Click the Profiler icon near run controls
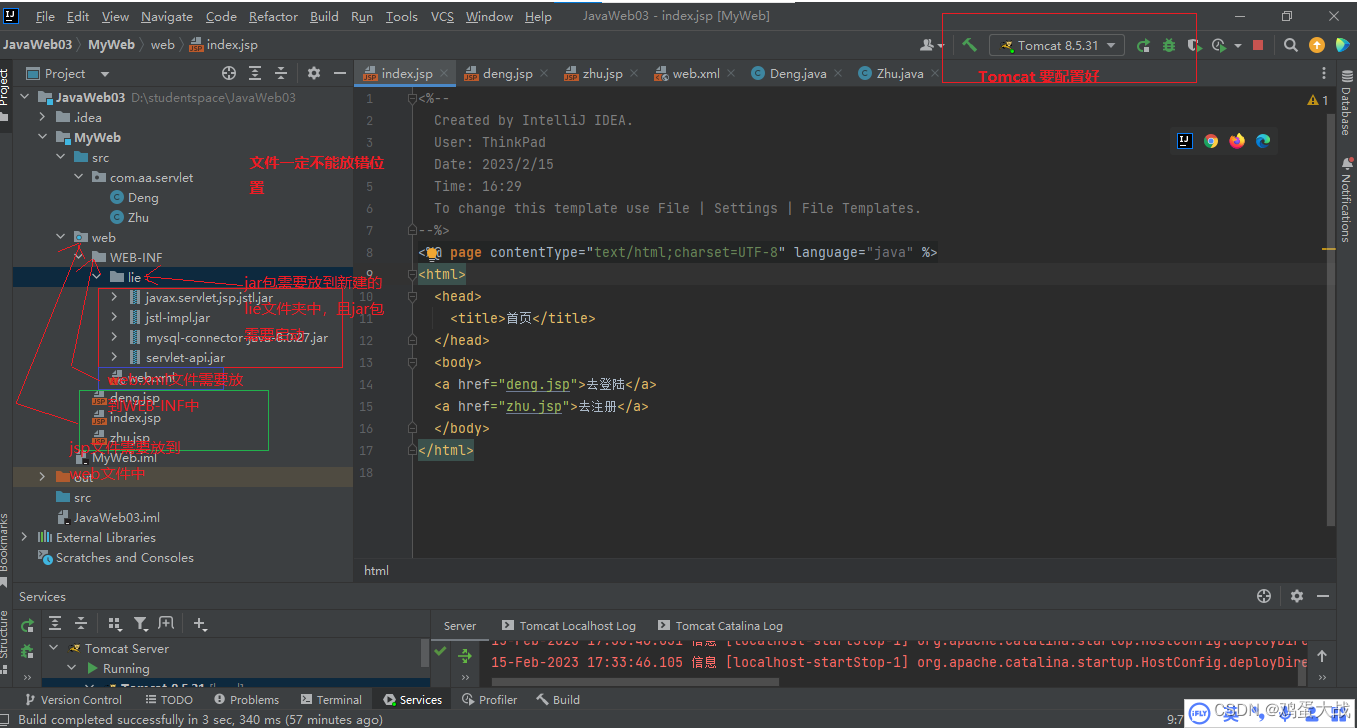 [x=1221, y=45]
